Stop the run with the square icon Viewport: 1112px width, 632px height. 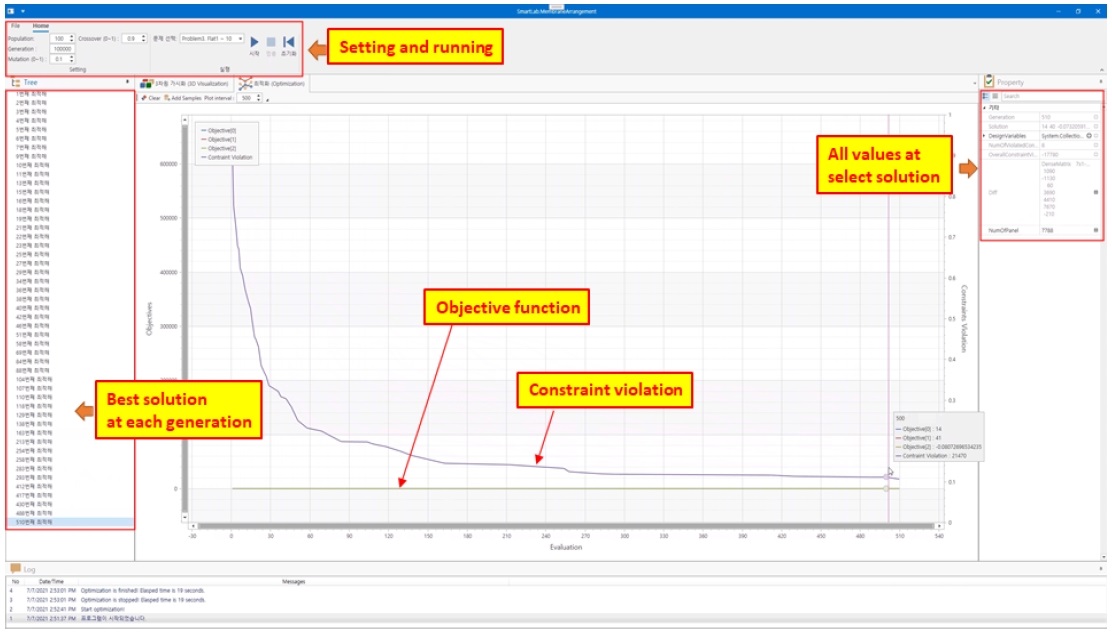tap(271, 42)
